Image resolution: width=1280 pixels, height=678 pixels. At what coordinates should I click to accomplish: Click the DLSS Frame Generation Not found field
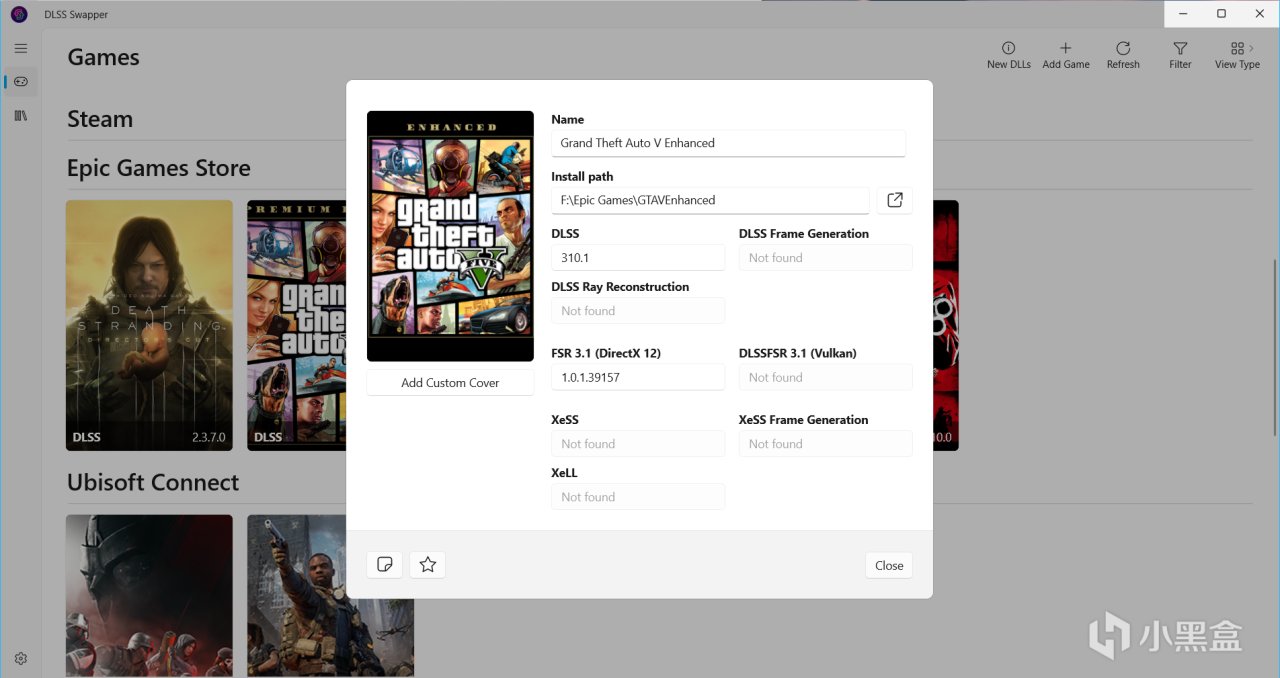point(826,257)
